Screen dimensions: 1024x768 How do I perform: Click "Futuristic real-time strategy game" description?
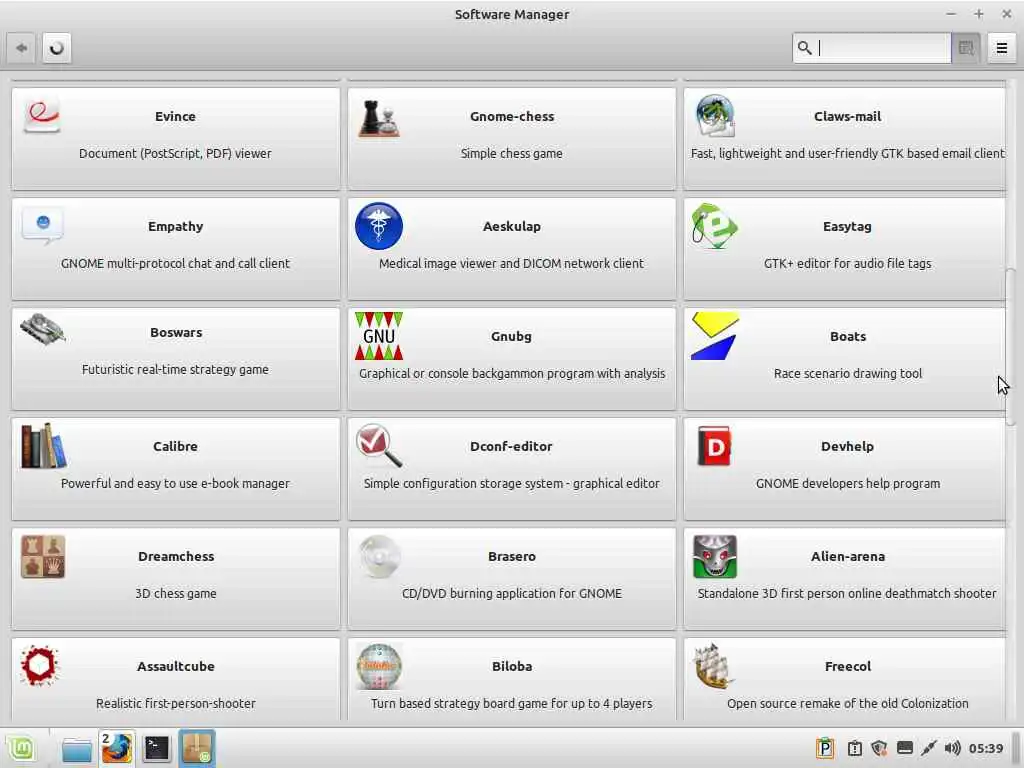click(175, 369)
